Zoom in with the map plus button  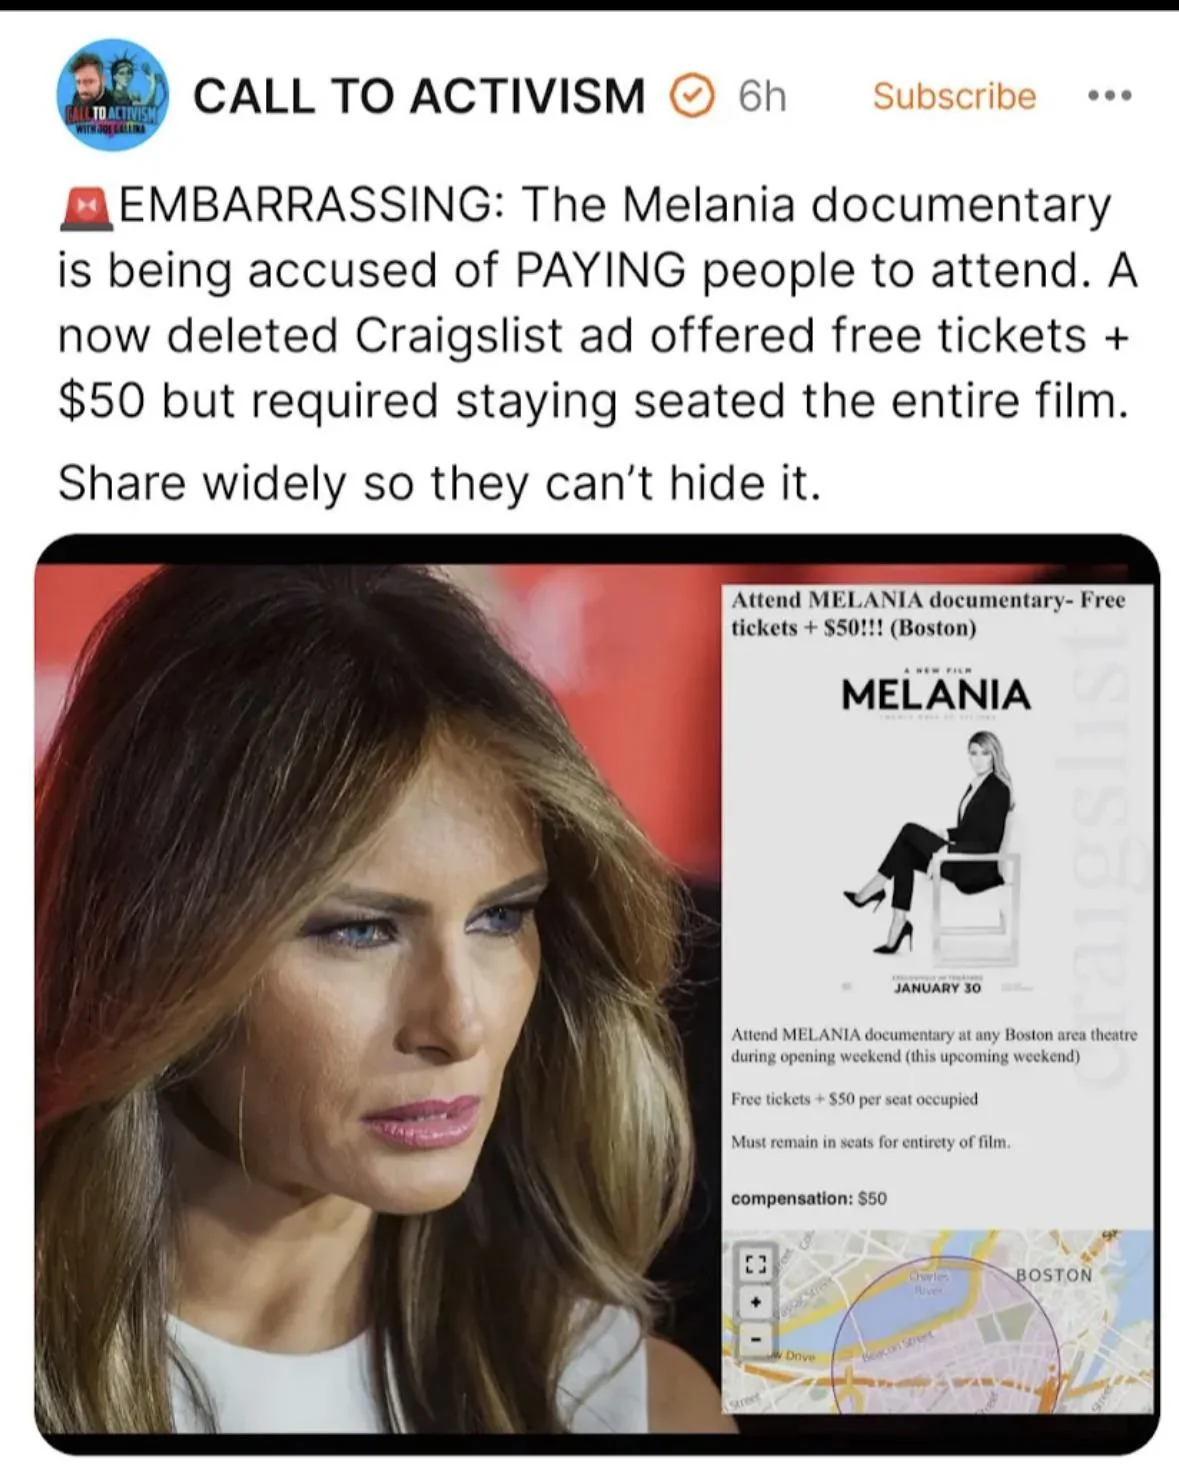click(756, 1302)
